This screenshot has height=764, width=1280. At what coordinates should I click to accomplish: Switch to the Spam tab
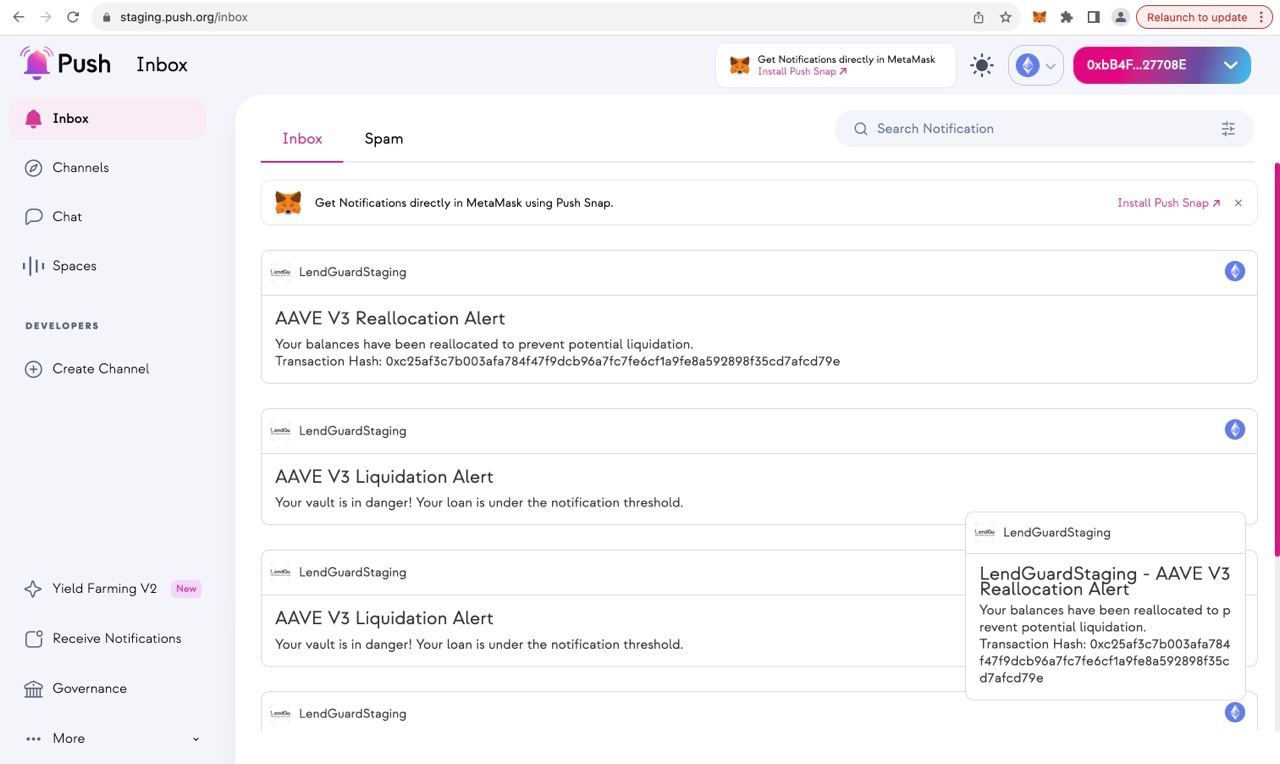click(x=384, y=139)
